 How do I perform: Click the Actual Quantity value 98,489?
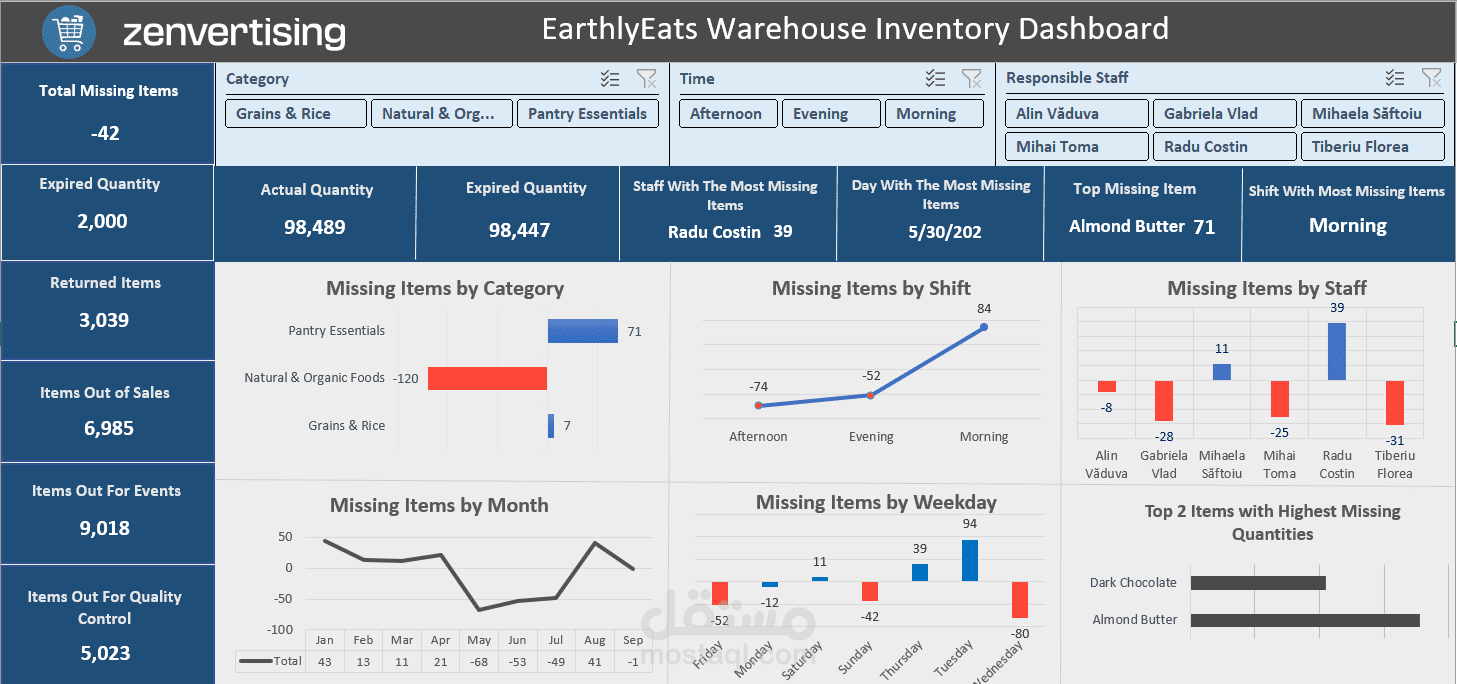(x=315, y=228)
